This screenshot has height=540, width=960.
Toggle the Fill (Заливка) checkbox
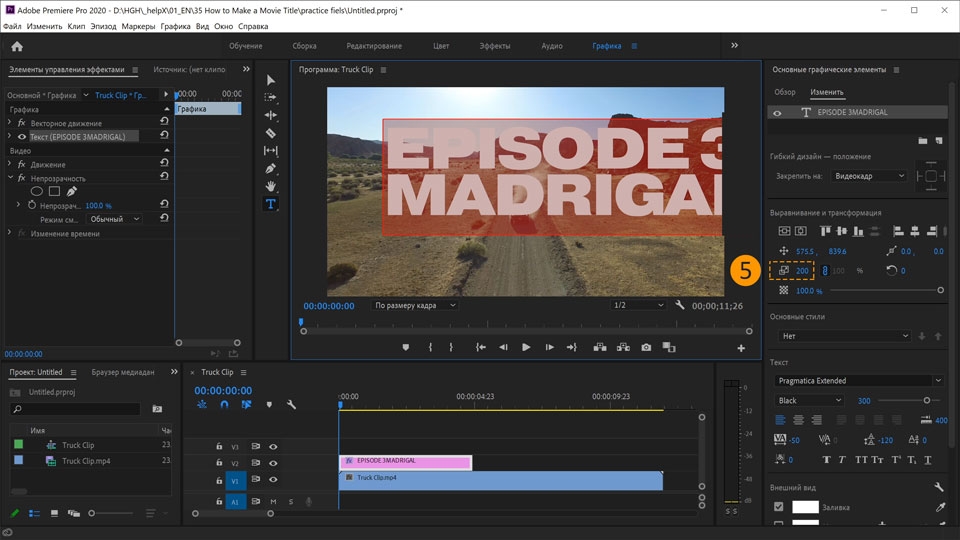[779, 507]
